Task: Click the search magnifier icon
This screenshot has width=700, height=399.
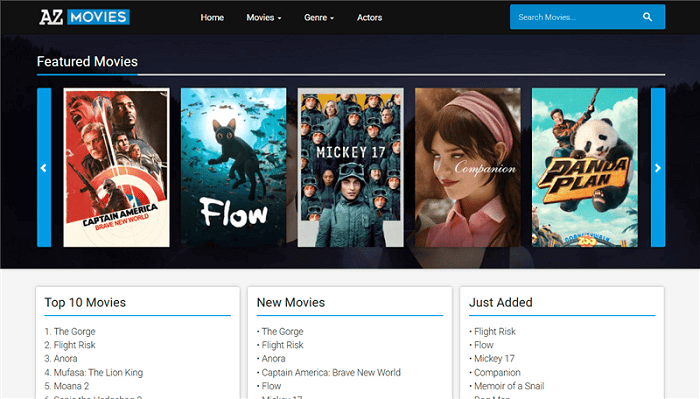Action: coord(647,17)
